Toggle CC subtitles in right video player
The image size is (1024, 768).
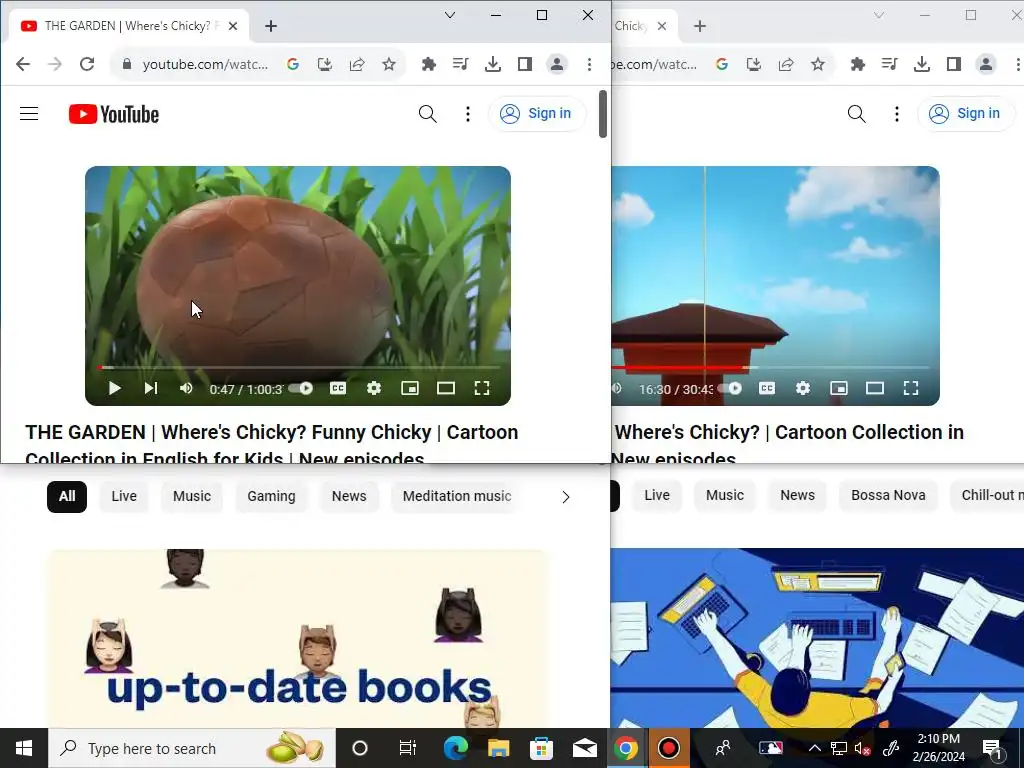(767, 389)
